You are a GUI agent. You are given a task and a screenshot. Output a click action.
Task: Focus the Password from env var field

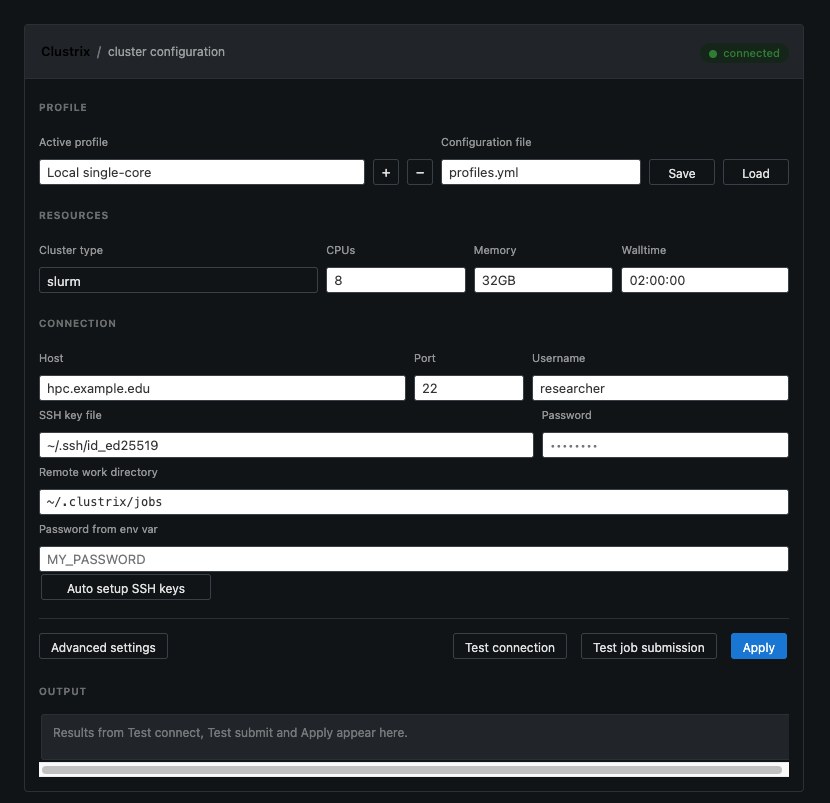coord(414,559)
